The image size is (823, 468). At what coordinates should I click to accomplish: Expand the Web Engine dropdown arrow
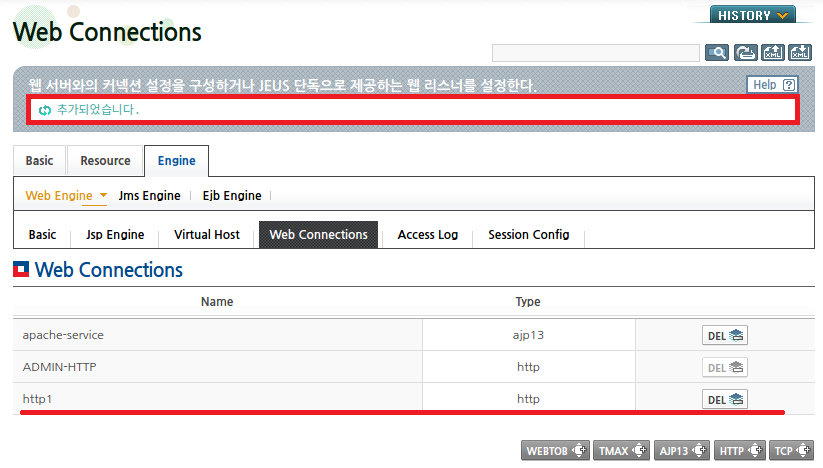[x=103, y=195]
